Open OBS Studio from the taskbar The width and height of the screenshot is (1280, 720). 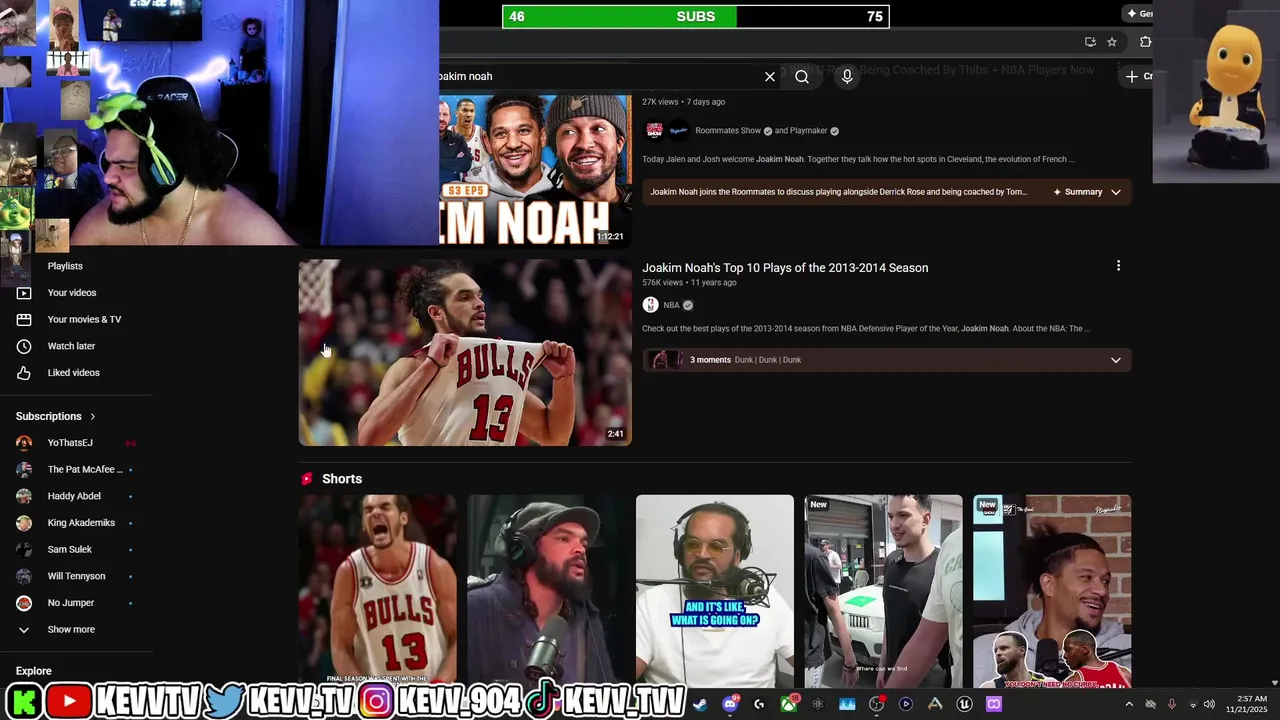point(876,704)
